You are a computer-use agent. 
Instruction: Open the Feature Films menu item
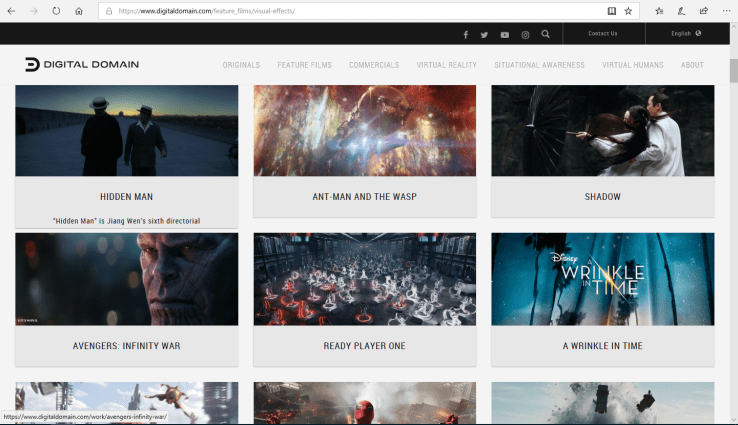point(304,65)
